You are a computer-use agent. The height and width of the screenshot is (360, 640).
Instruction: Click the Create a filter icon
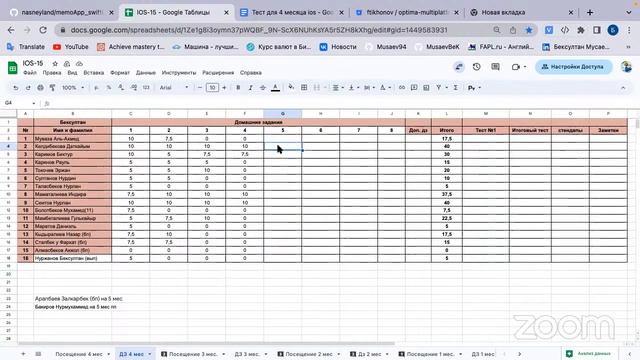(x=439, y=88)
